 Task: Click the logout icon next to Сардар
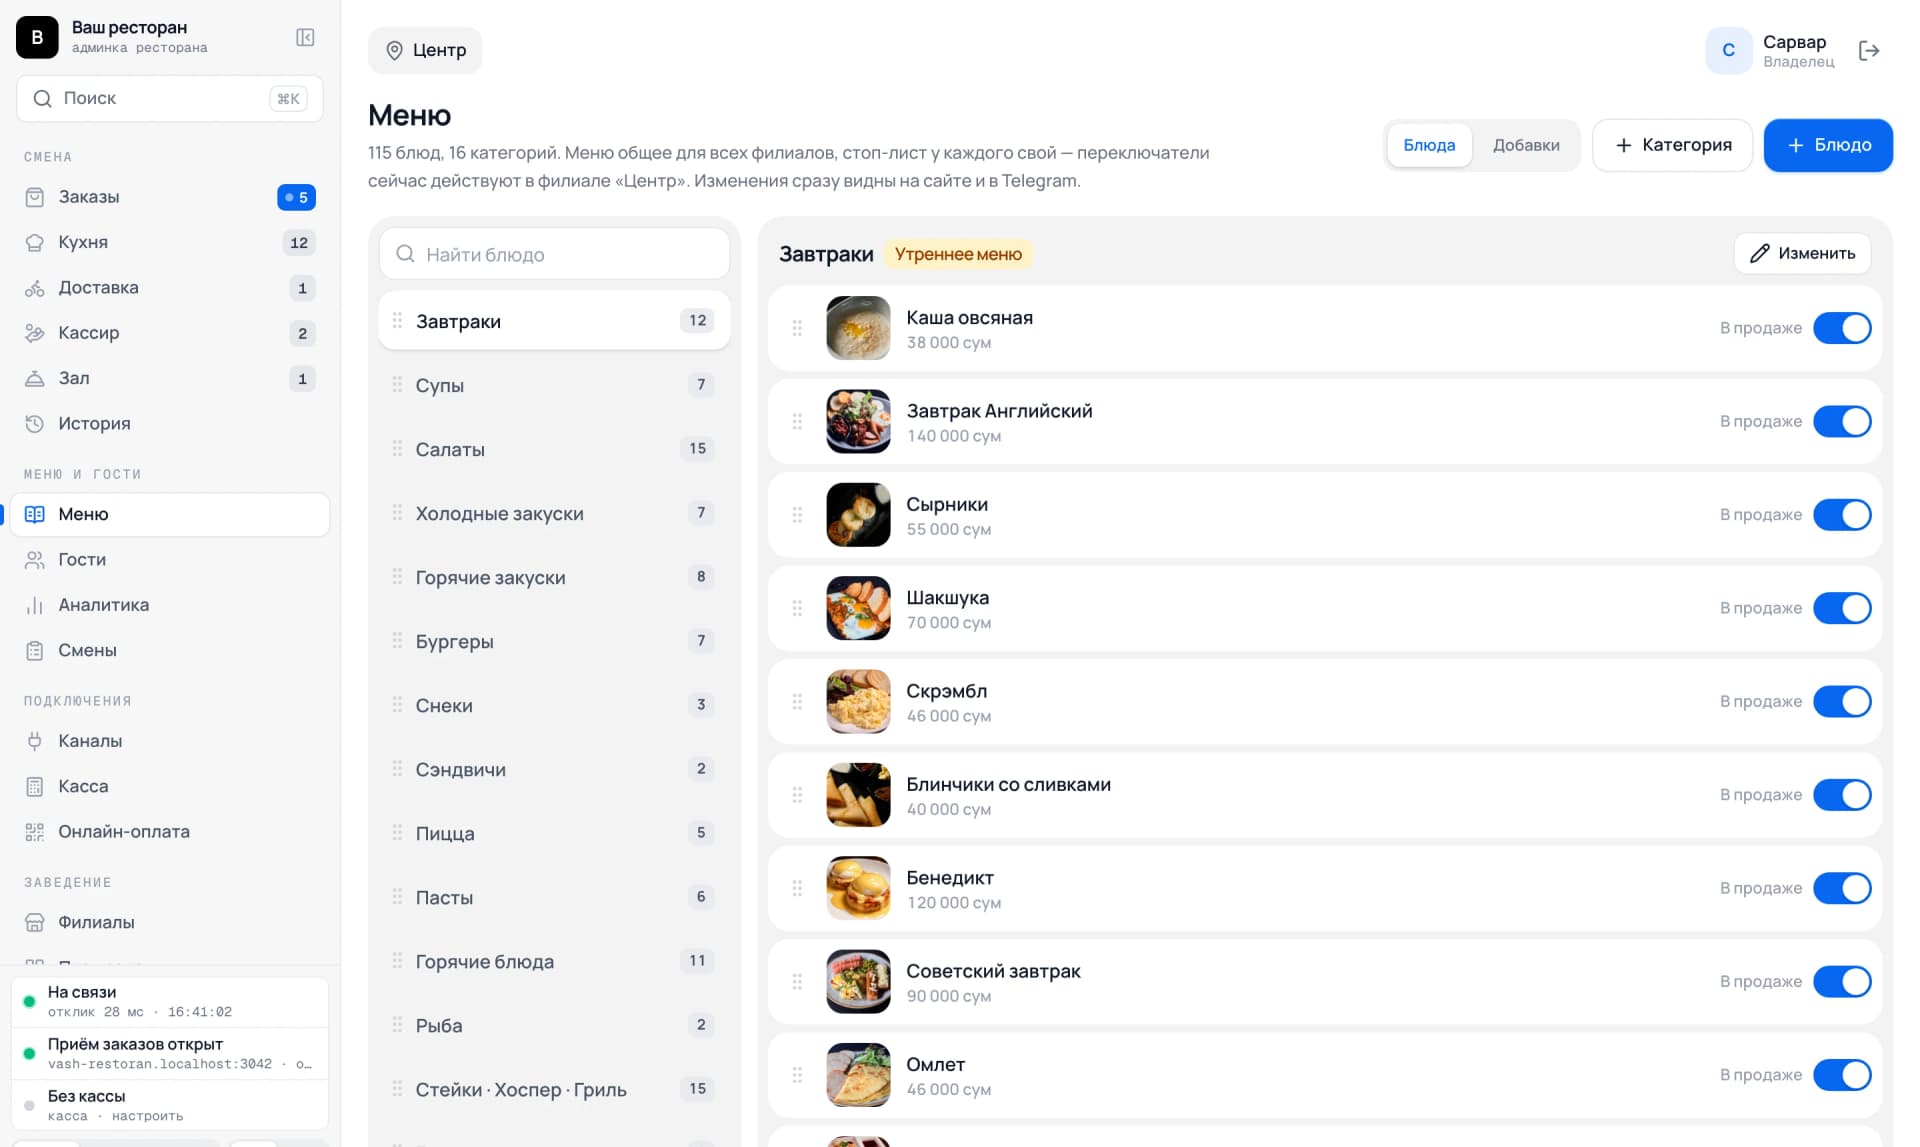1868,50
